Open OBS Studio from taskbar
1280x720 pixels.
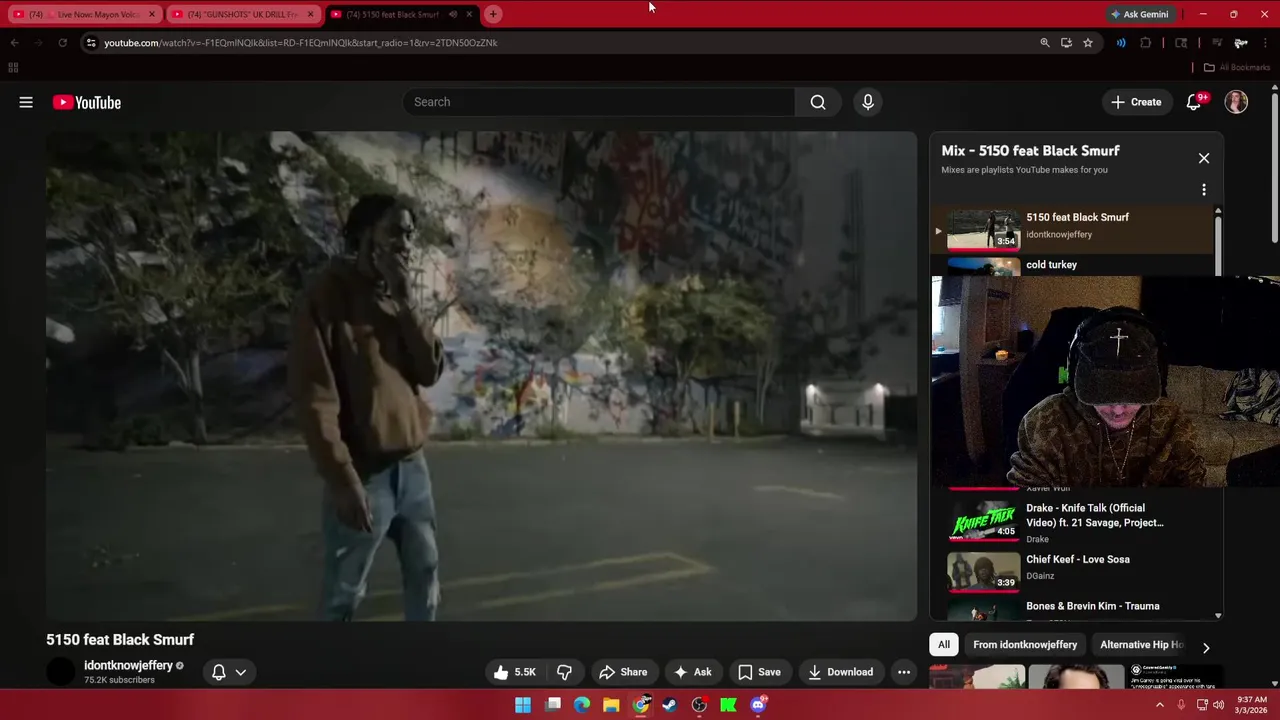tap(699, 705)
